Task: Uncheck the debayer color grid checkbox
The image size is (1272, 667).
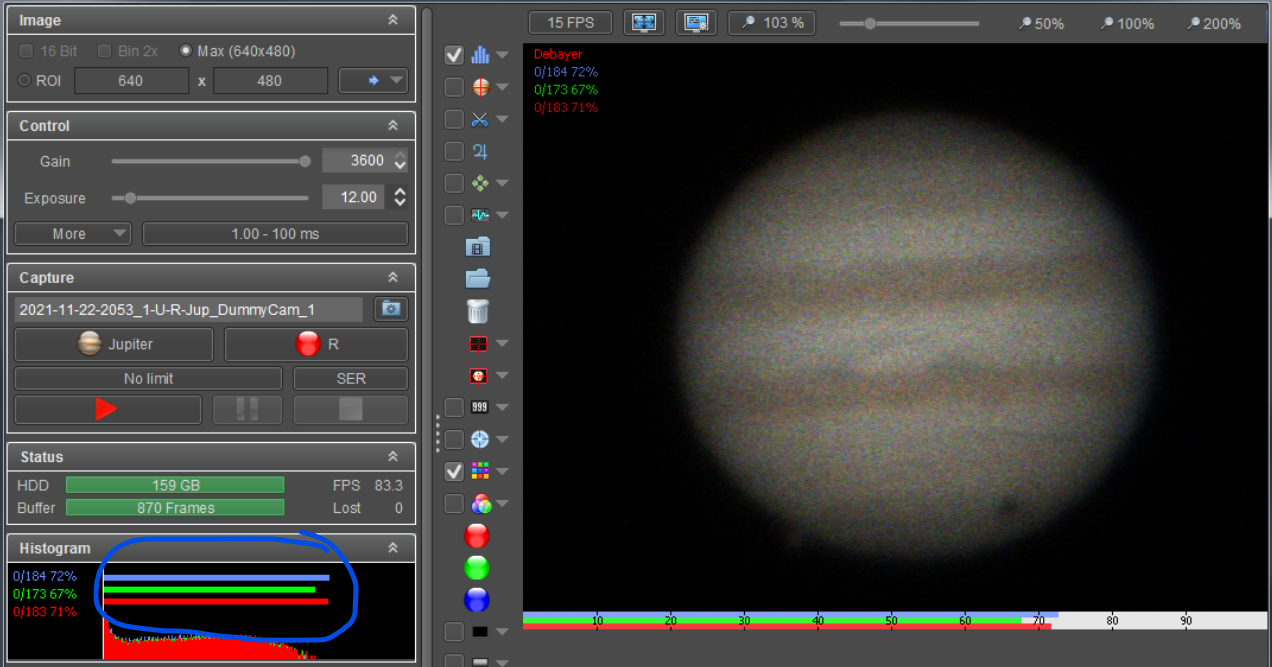Action: pyautogui.click(x=454, y=471)
